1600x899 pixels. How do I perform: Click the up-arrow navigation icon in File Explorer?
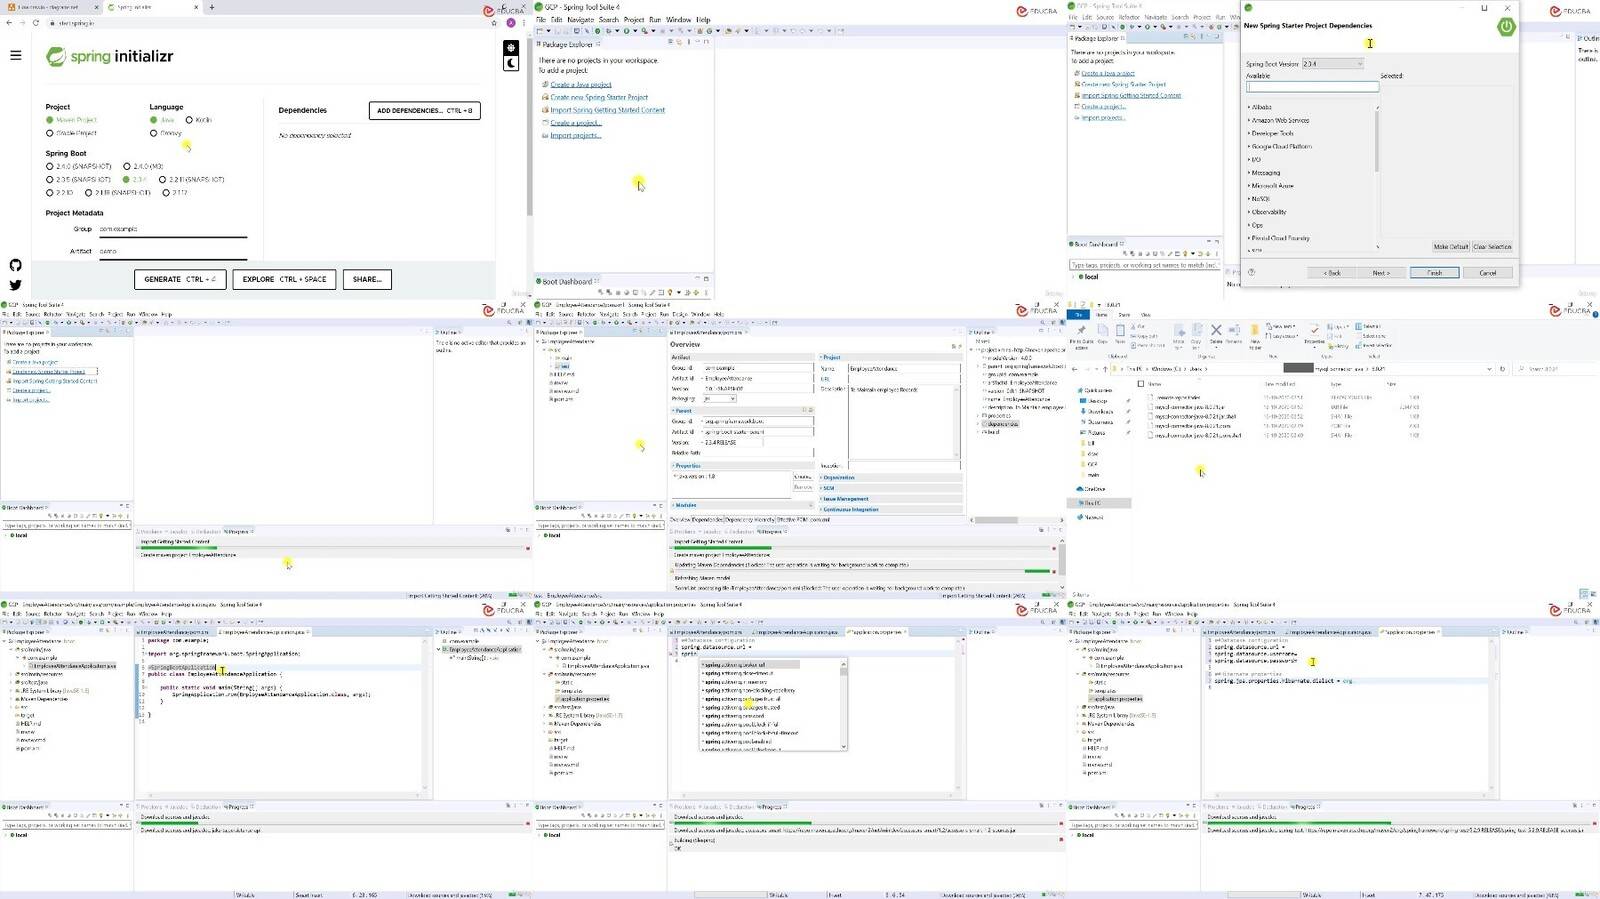(1105, 369)
